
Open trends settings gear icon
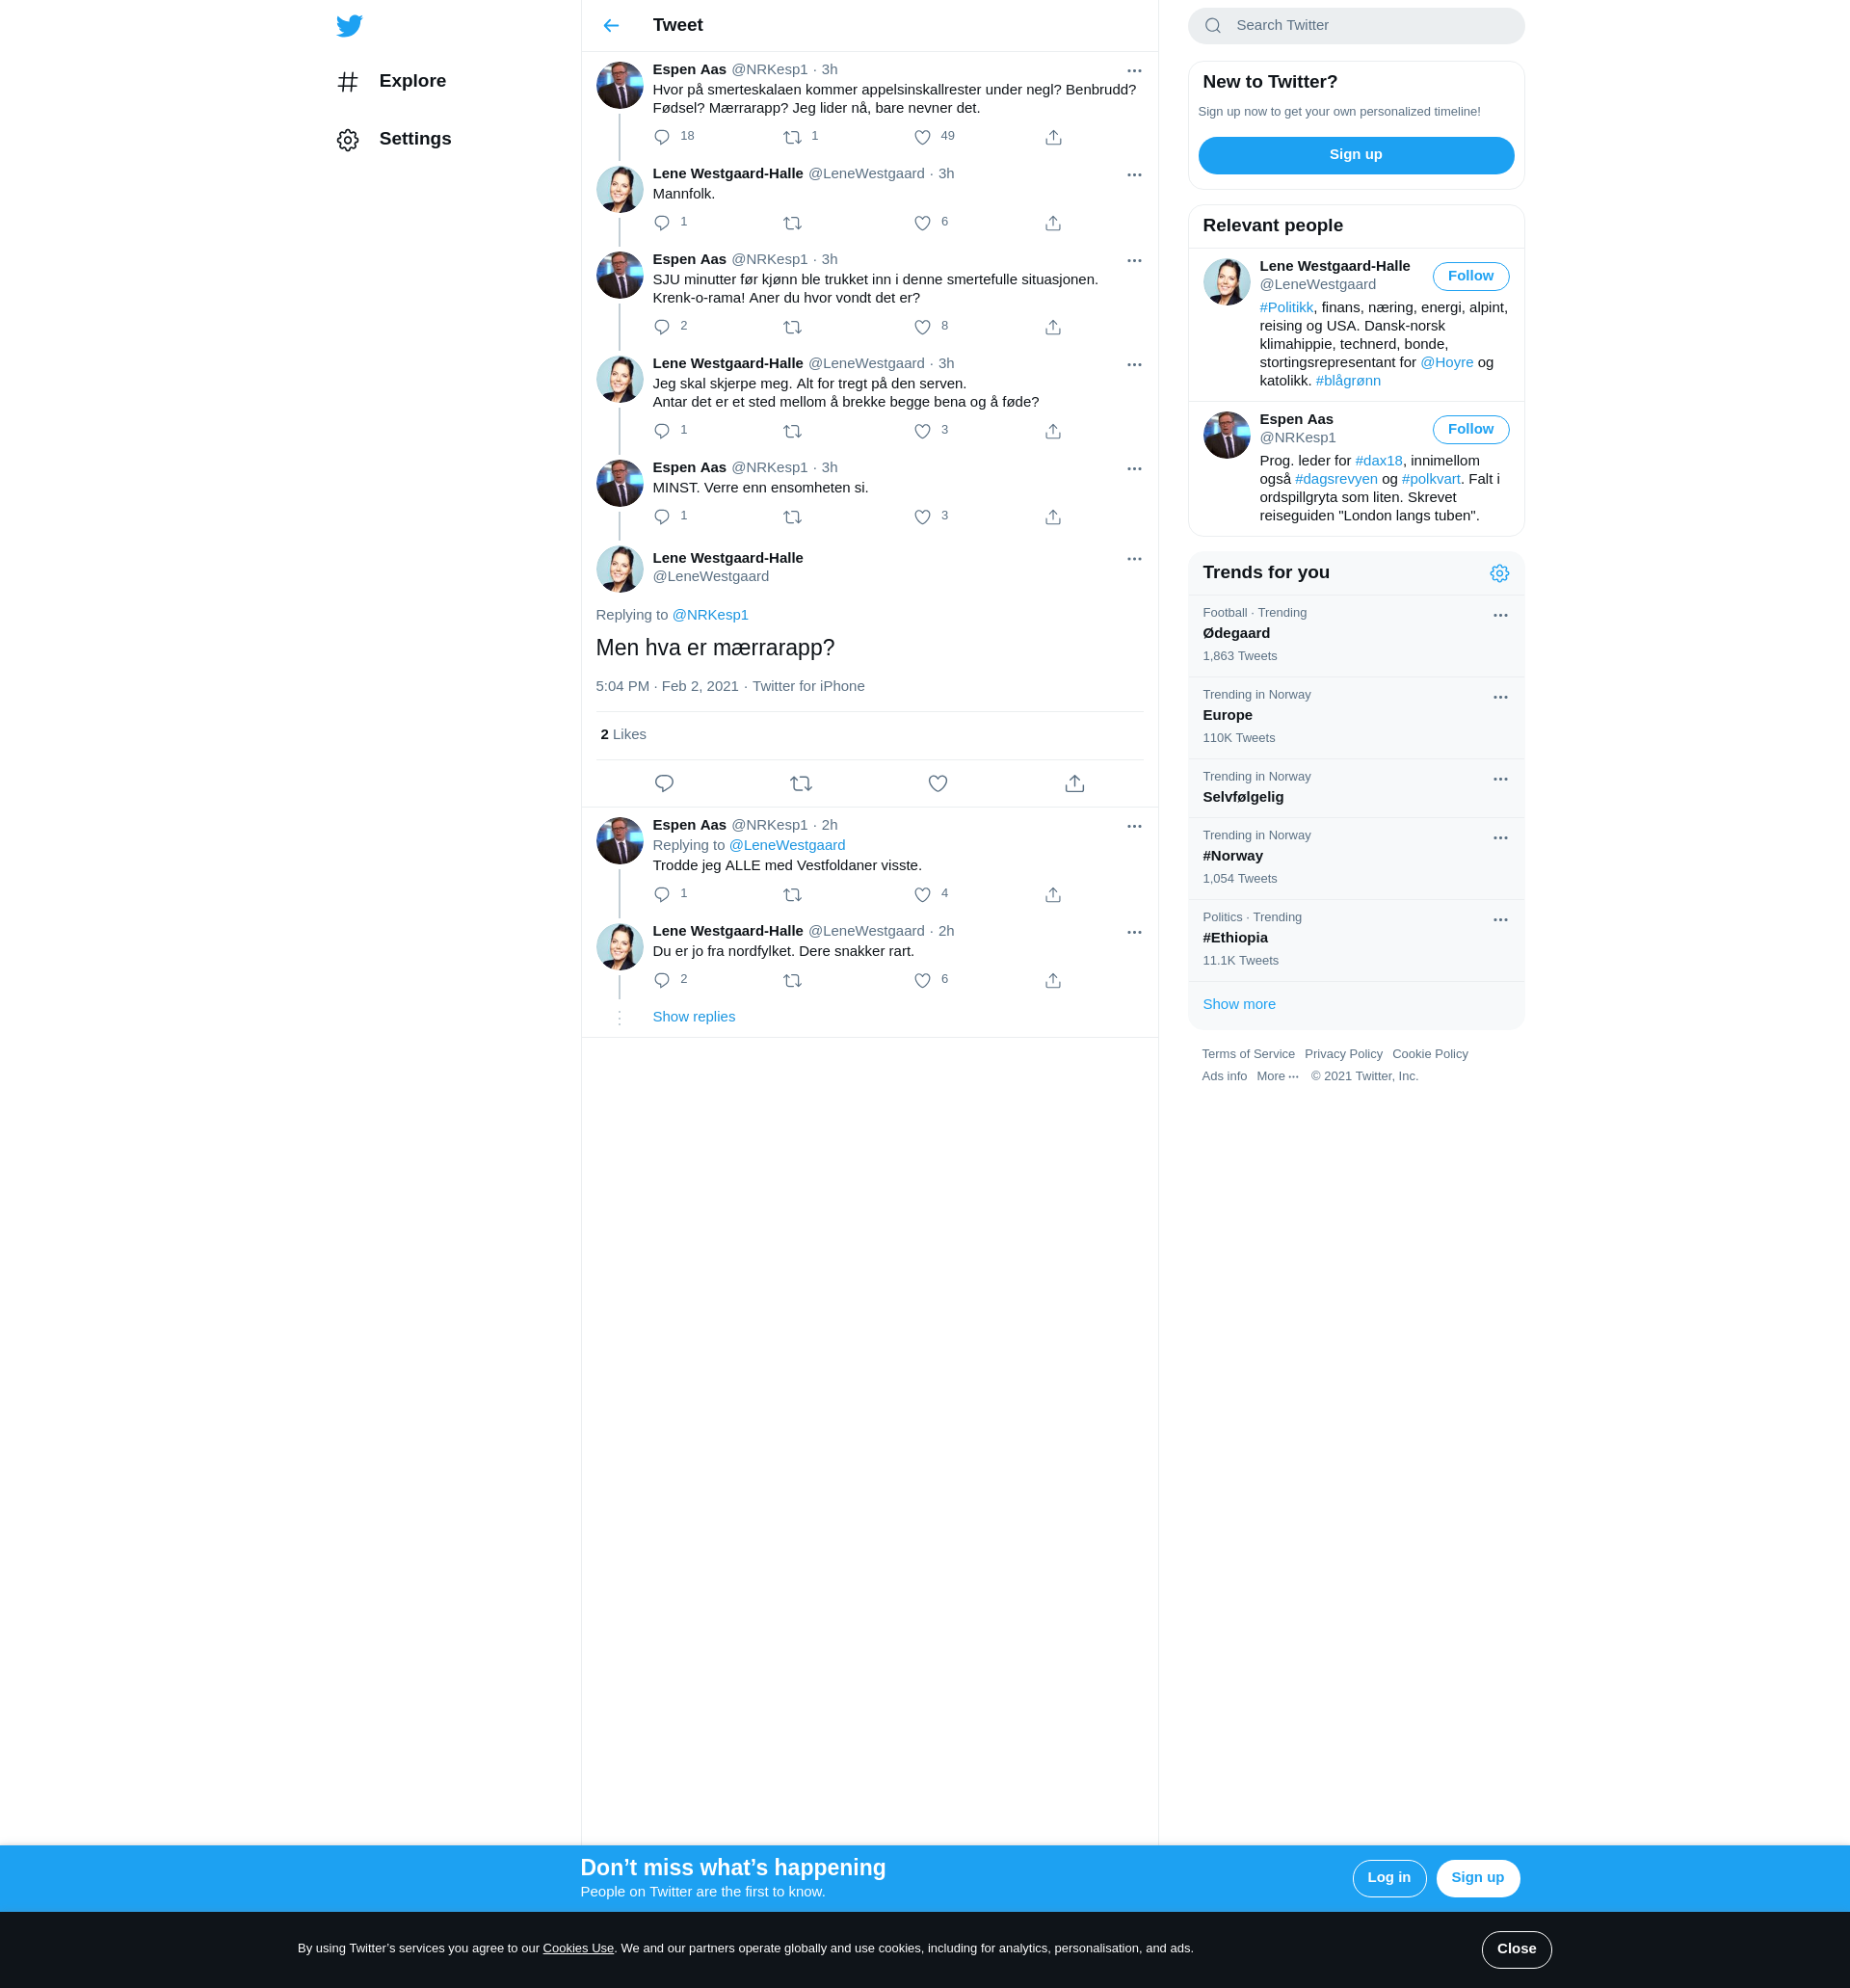(1499, 573)
